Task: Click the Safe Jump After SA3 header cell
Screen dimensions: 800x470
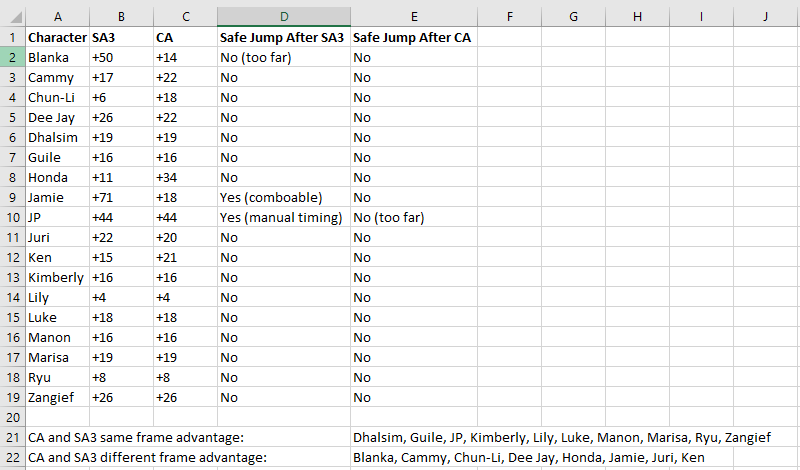Action: [284, 37]
